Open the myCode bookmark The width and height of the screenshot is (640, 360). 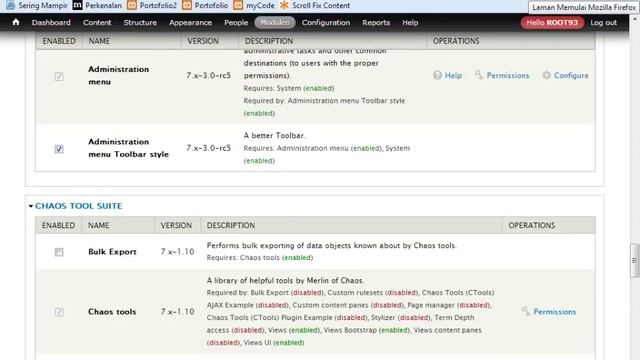[253, 5]
